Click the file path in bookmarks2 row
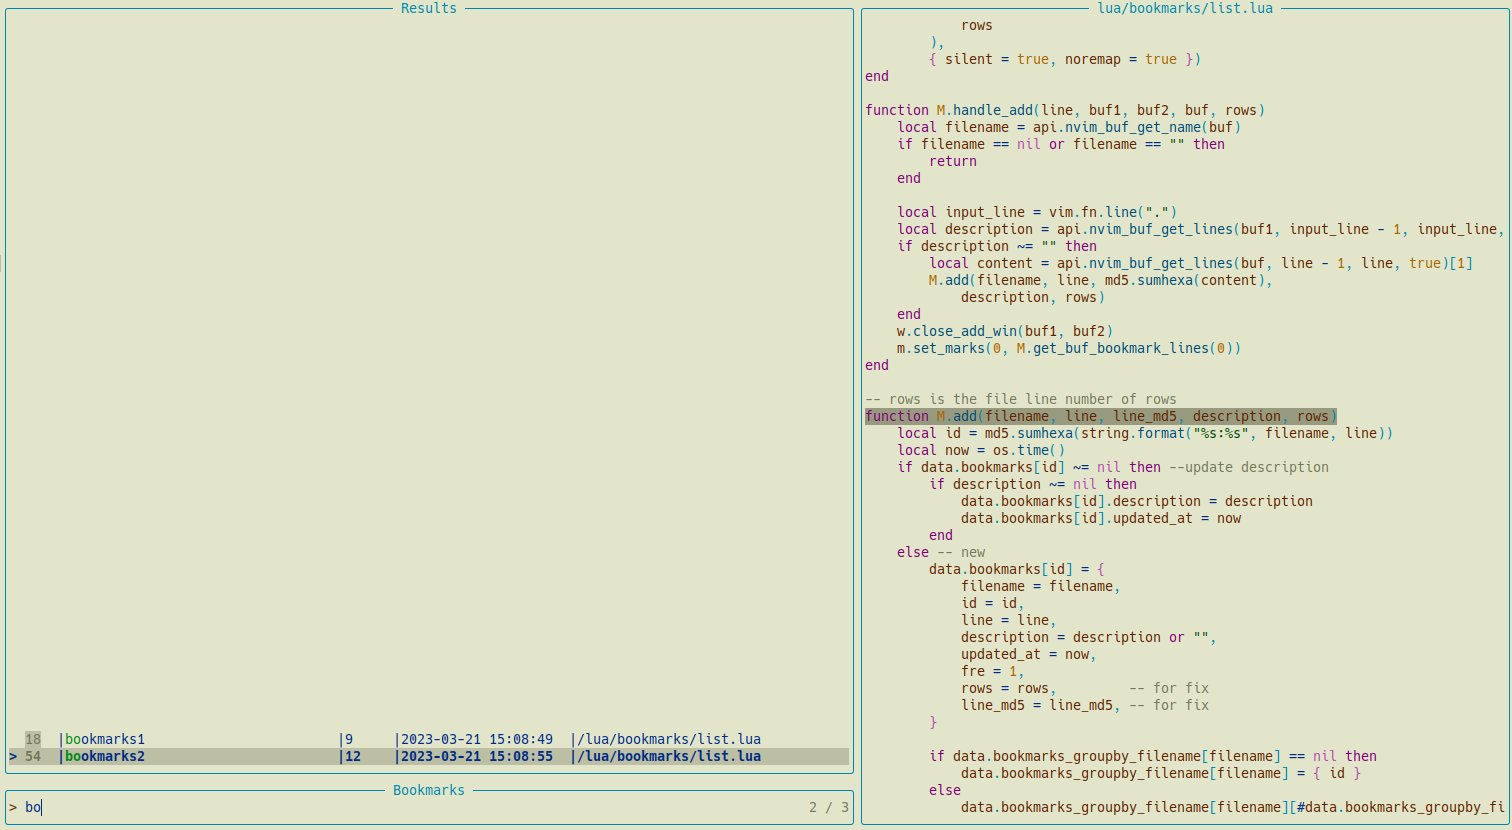The image size is (1512, 830). (x=669, y=756)
